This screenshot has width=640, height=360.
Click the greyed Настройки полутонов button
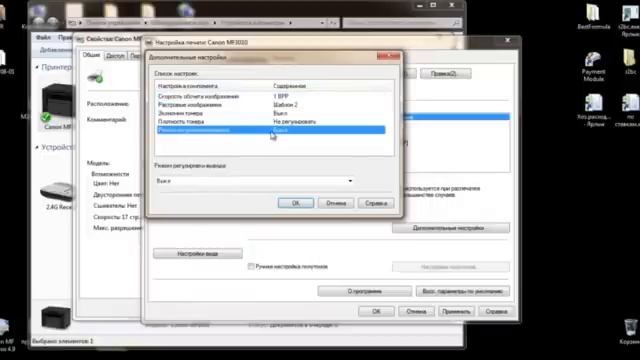click(x=451, y=267)
